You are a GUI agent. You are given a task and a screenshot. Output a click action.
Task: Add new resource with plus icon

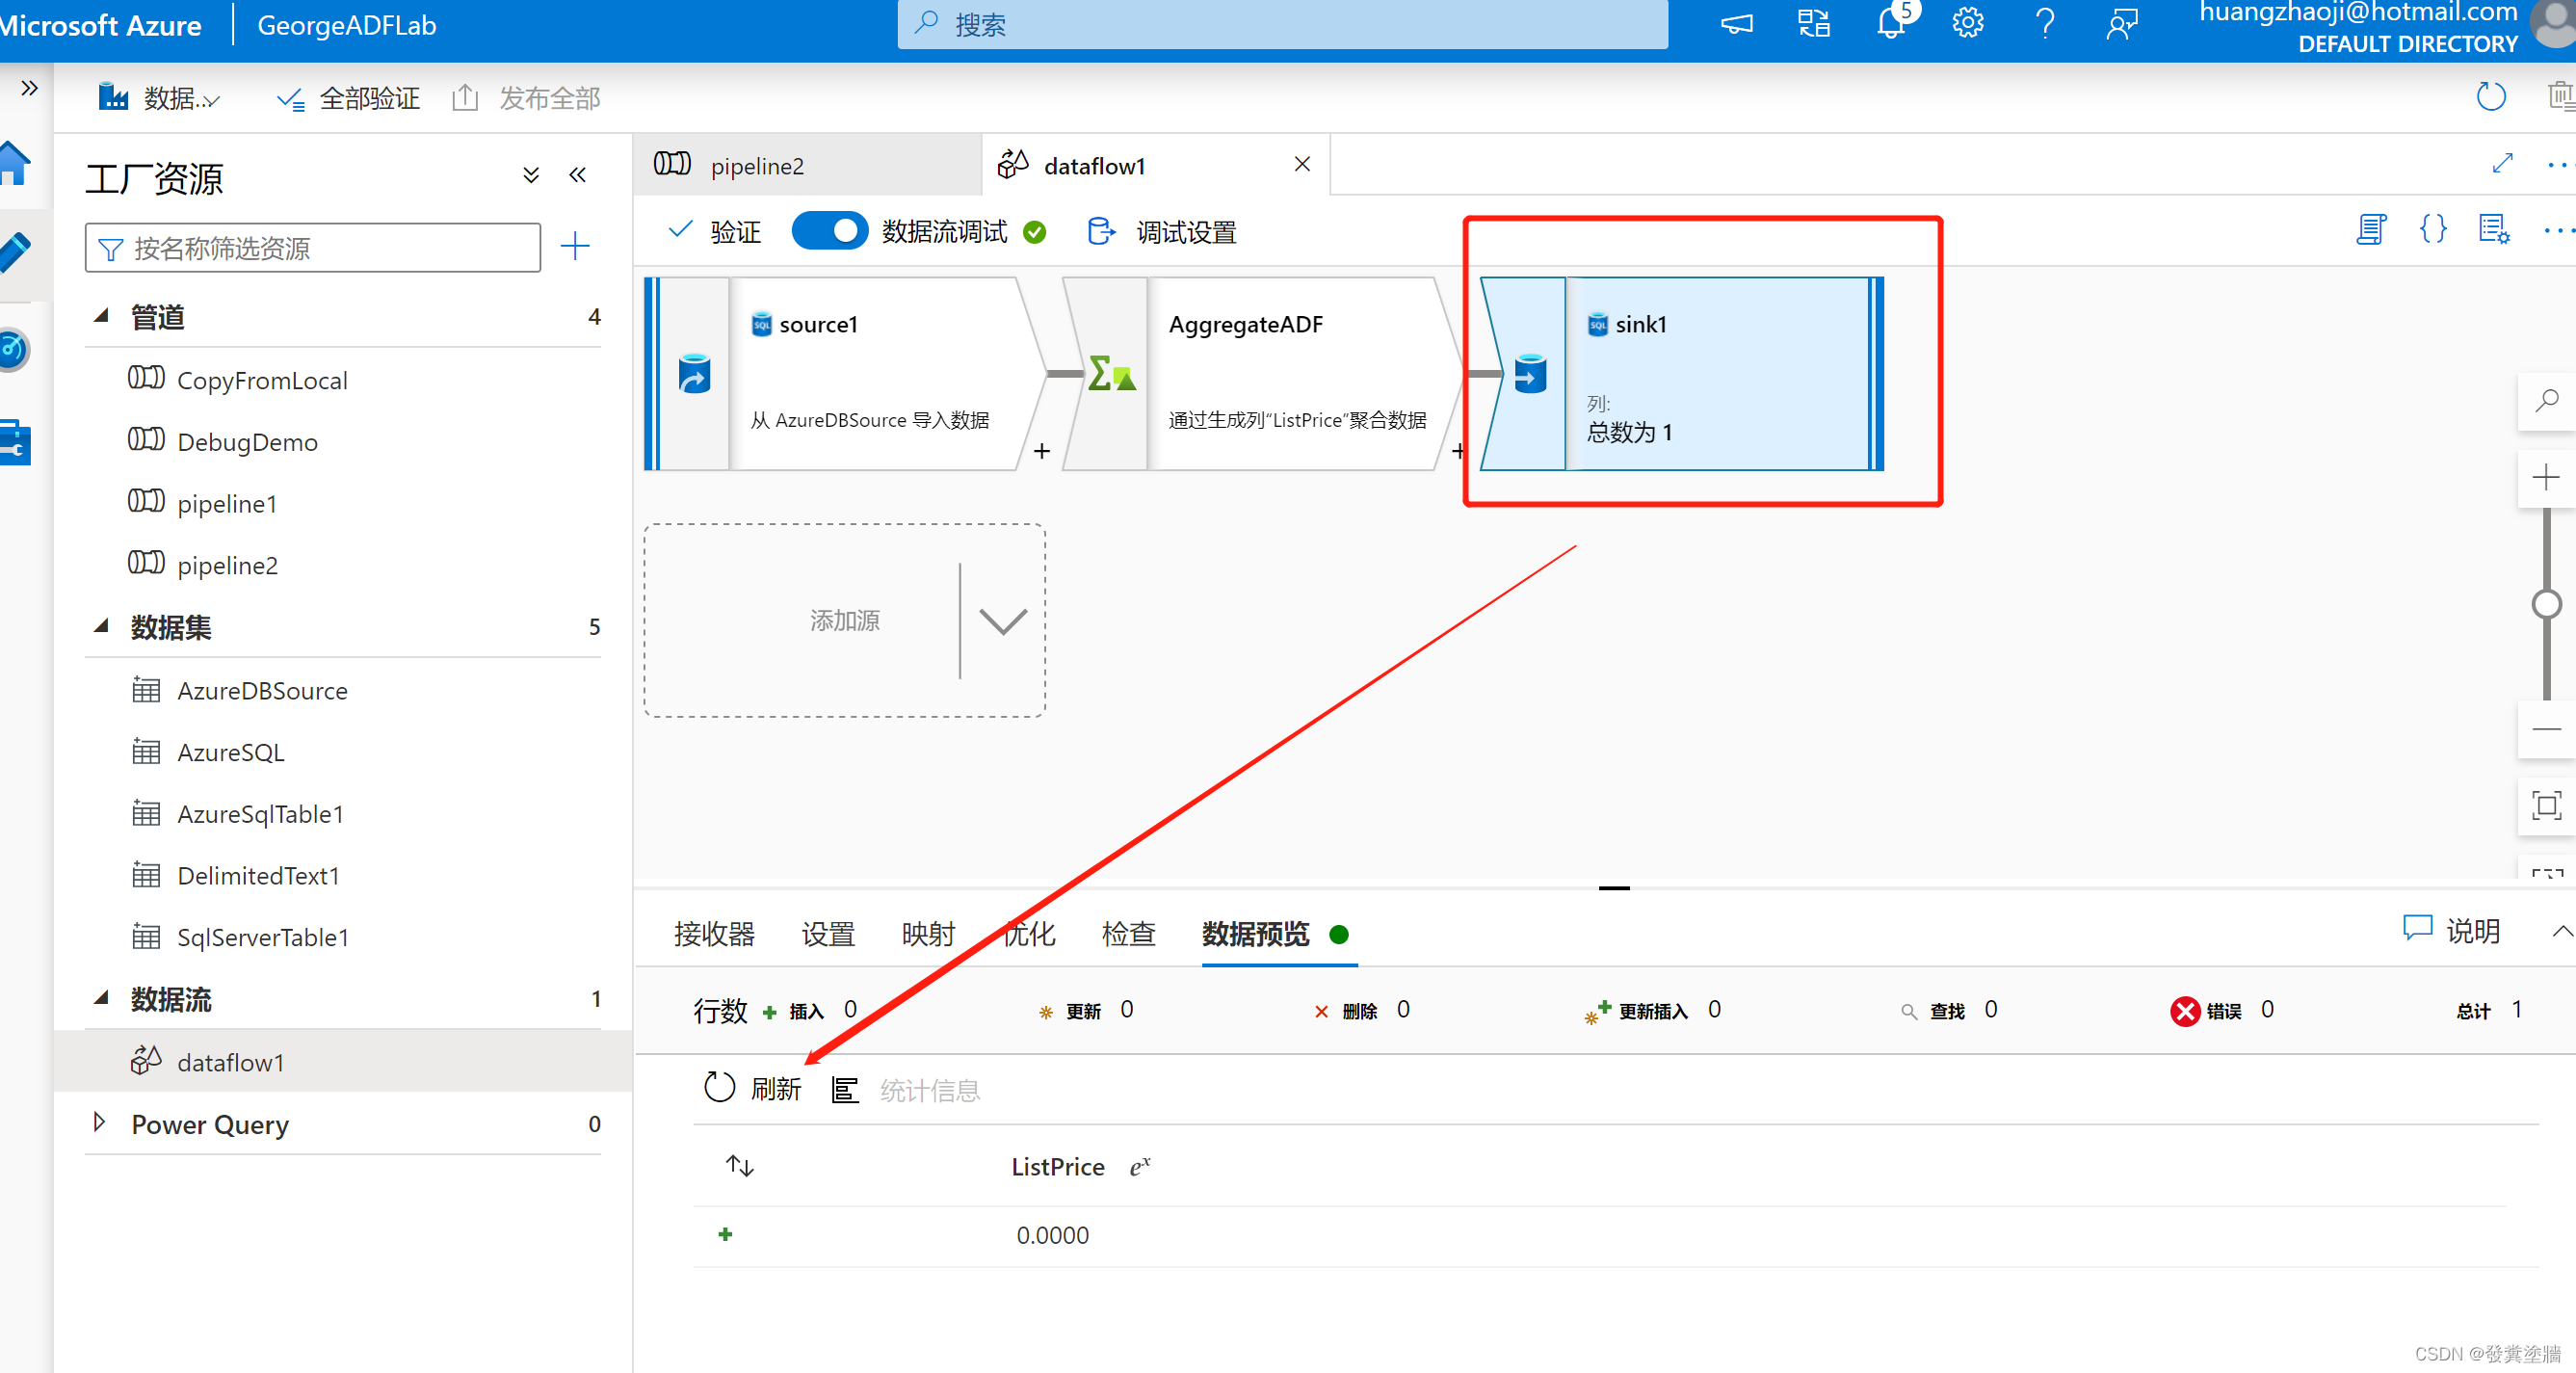575,247
